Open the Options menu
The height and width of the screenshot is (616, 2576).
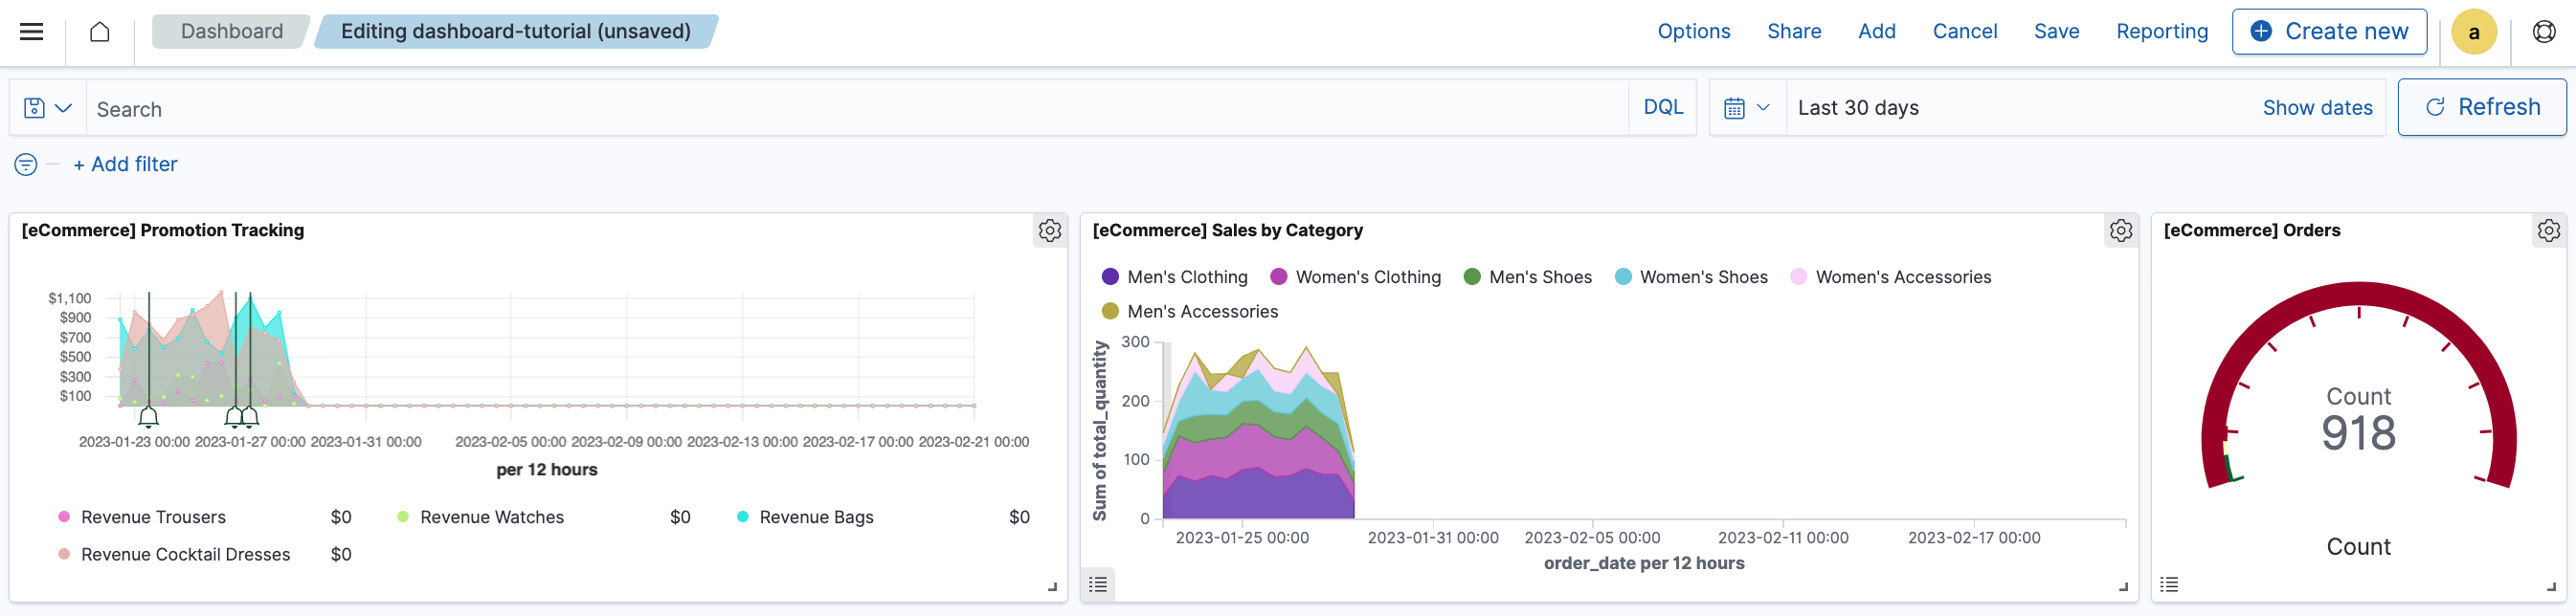point(1693,32)
